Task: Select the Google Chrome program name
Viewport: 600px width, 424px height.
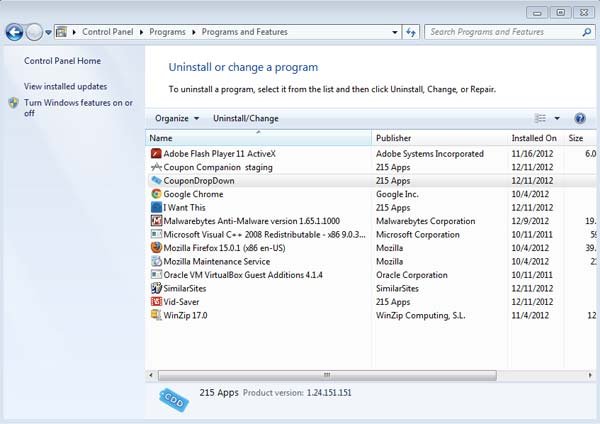Action: coord(193,194)
